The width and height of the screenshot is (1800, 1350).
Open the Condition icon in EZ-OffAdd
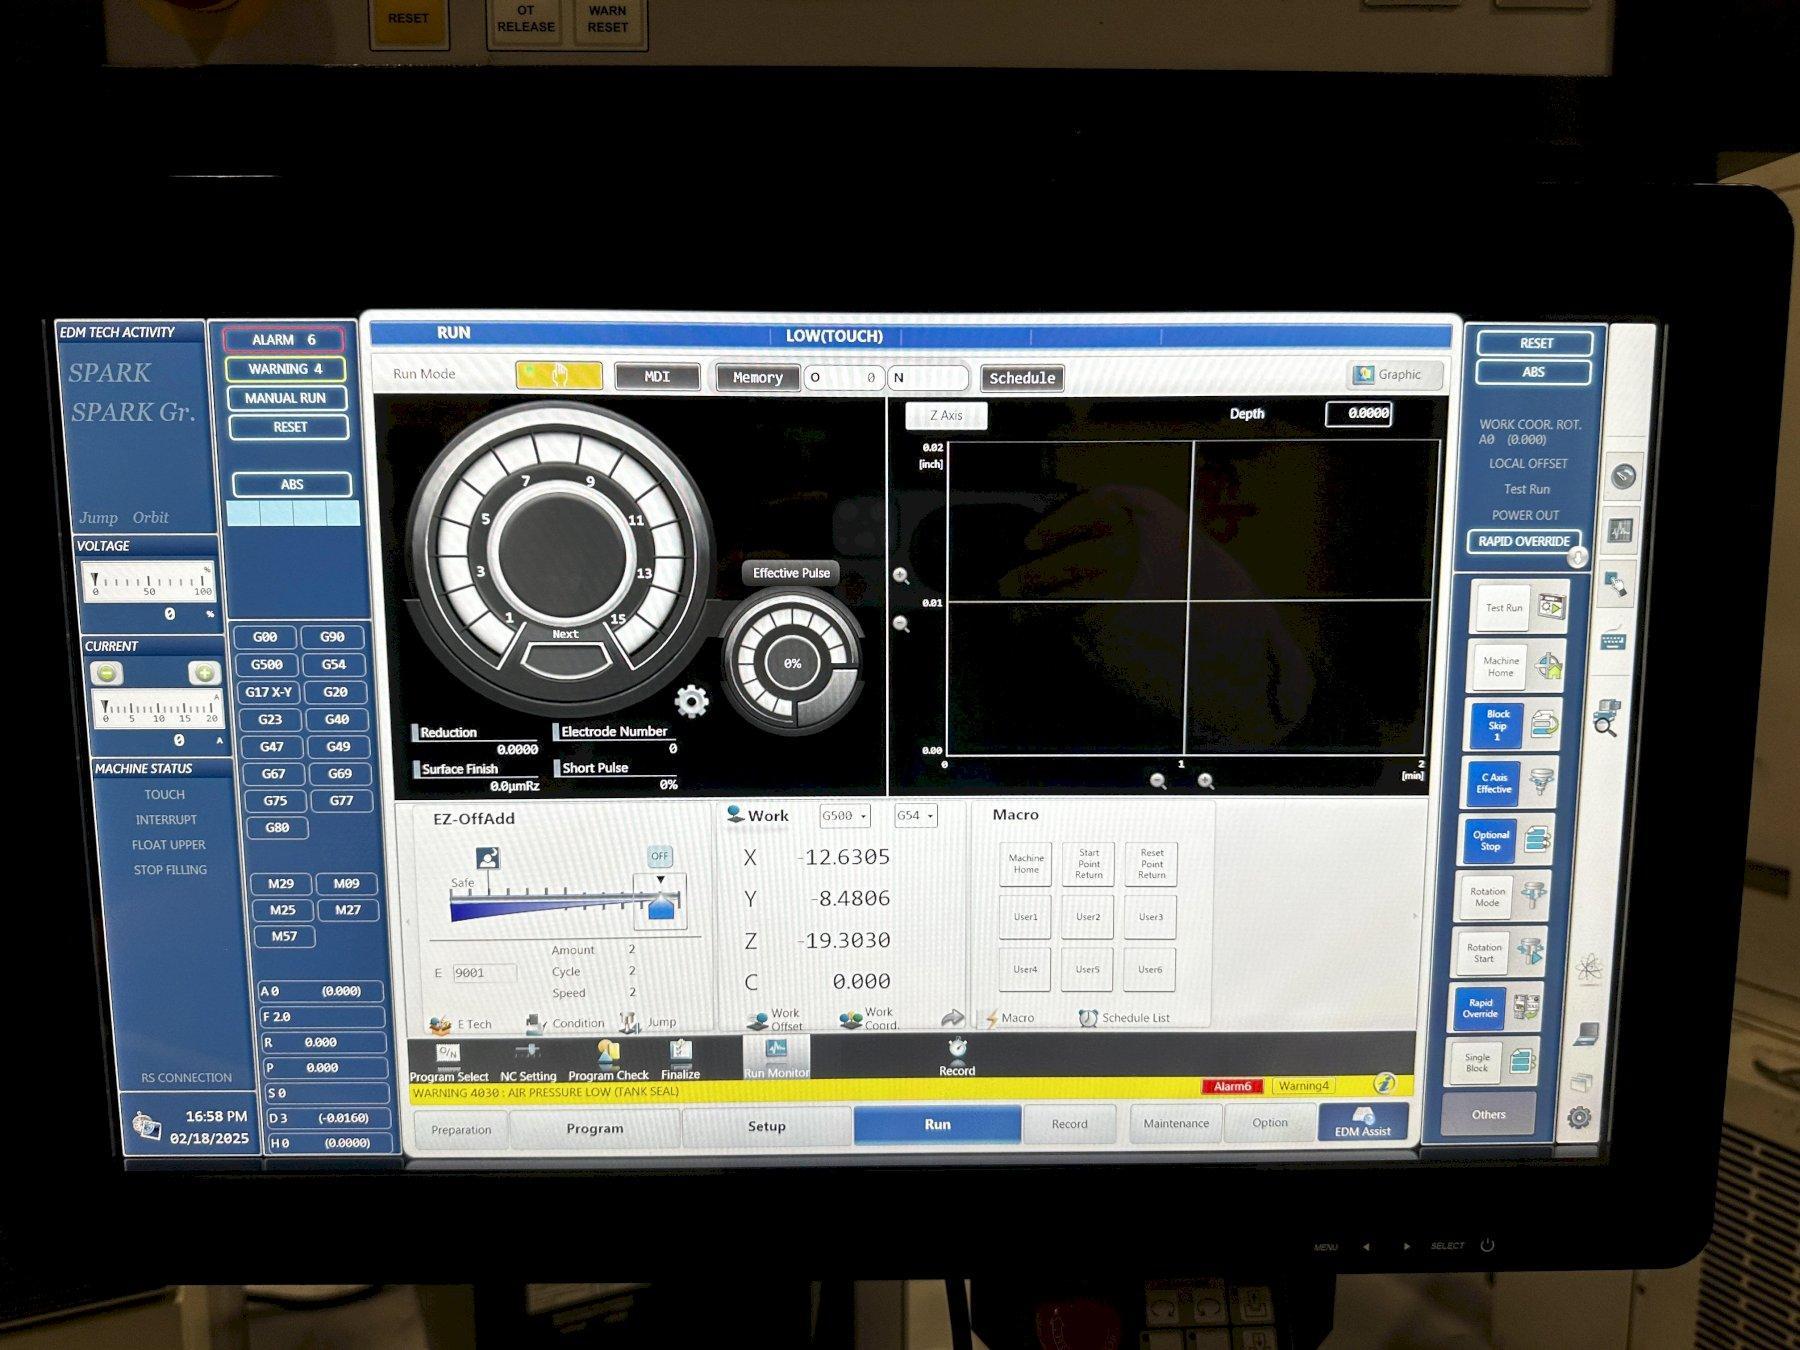pyautogui.click(x=536, y=1023)
